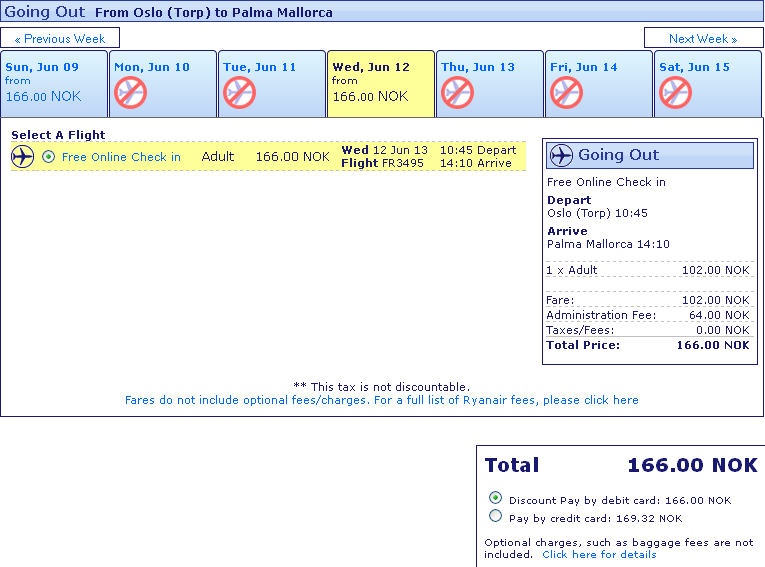This screenshot has height=567, width=765.
Task: Click the airplane icon in Going Out summary header
Action: (x=561, y=155)
